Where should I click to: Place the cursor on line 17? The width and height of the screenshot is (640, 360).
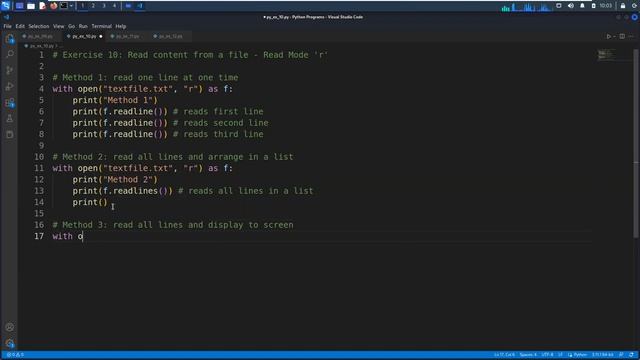pyautogui.click(x=322, y=236)
